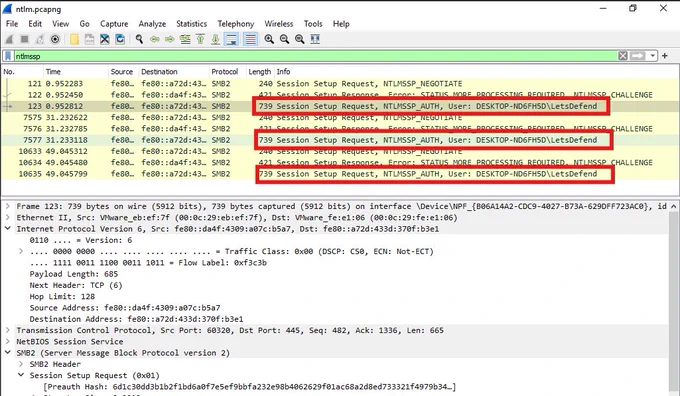680x396 pixels.
Task: Open the Analyze menu
Action: [152, 24]
